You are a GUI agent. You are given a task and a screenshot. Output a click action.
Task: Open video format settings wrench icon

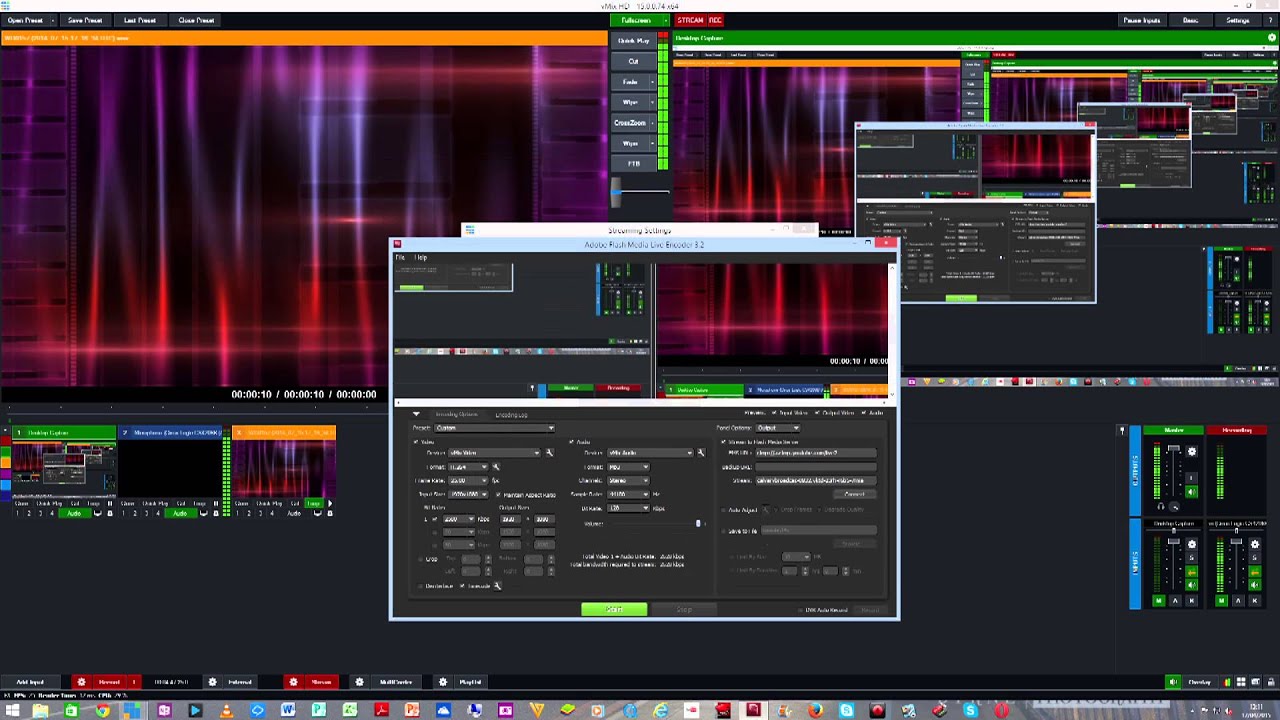[496, 467]
